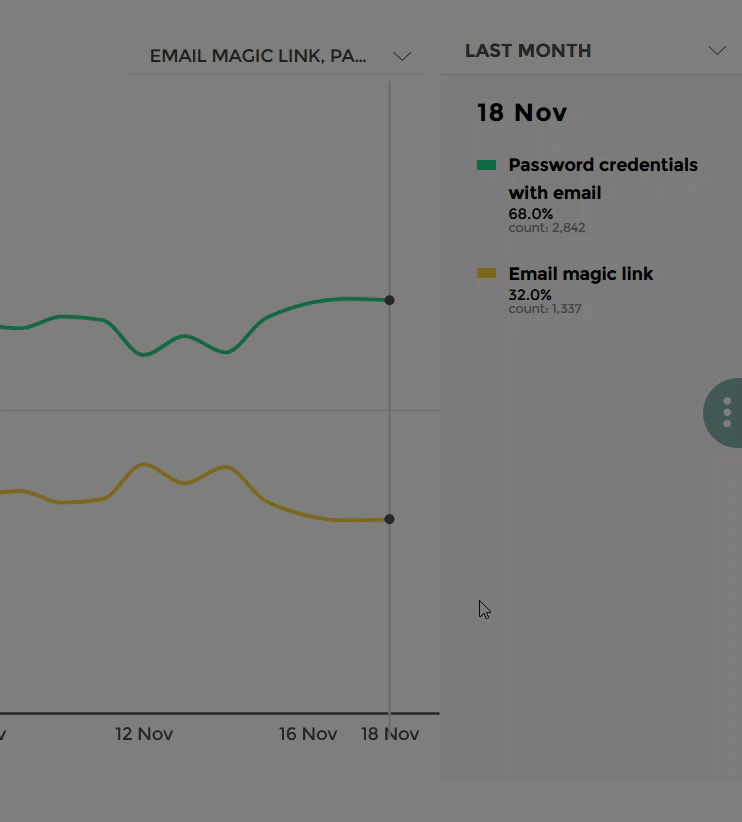Image resolution: width=742 pixels, height=822 pixels.
Task: Click the 'Email magic link' legend label
Action: (580, 274)
